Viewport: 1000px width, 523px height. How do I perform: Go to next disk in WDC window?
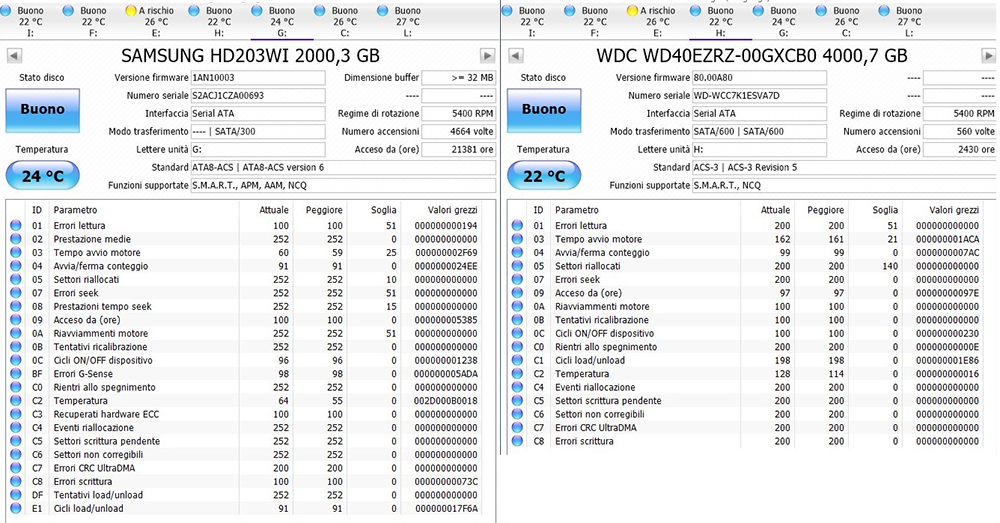point(989,55)
